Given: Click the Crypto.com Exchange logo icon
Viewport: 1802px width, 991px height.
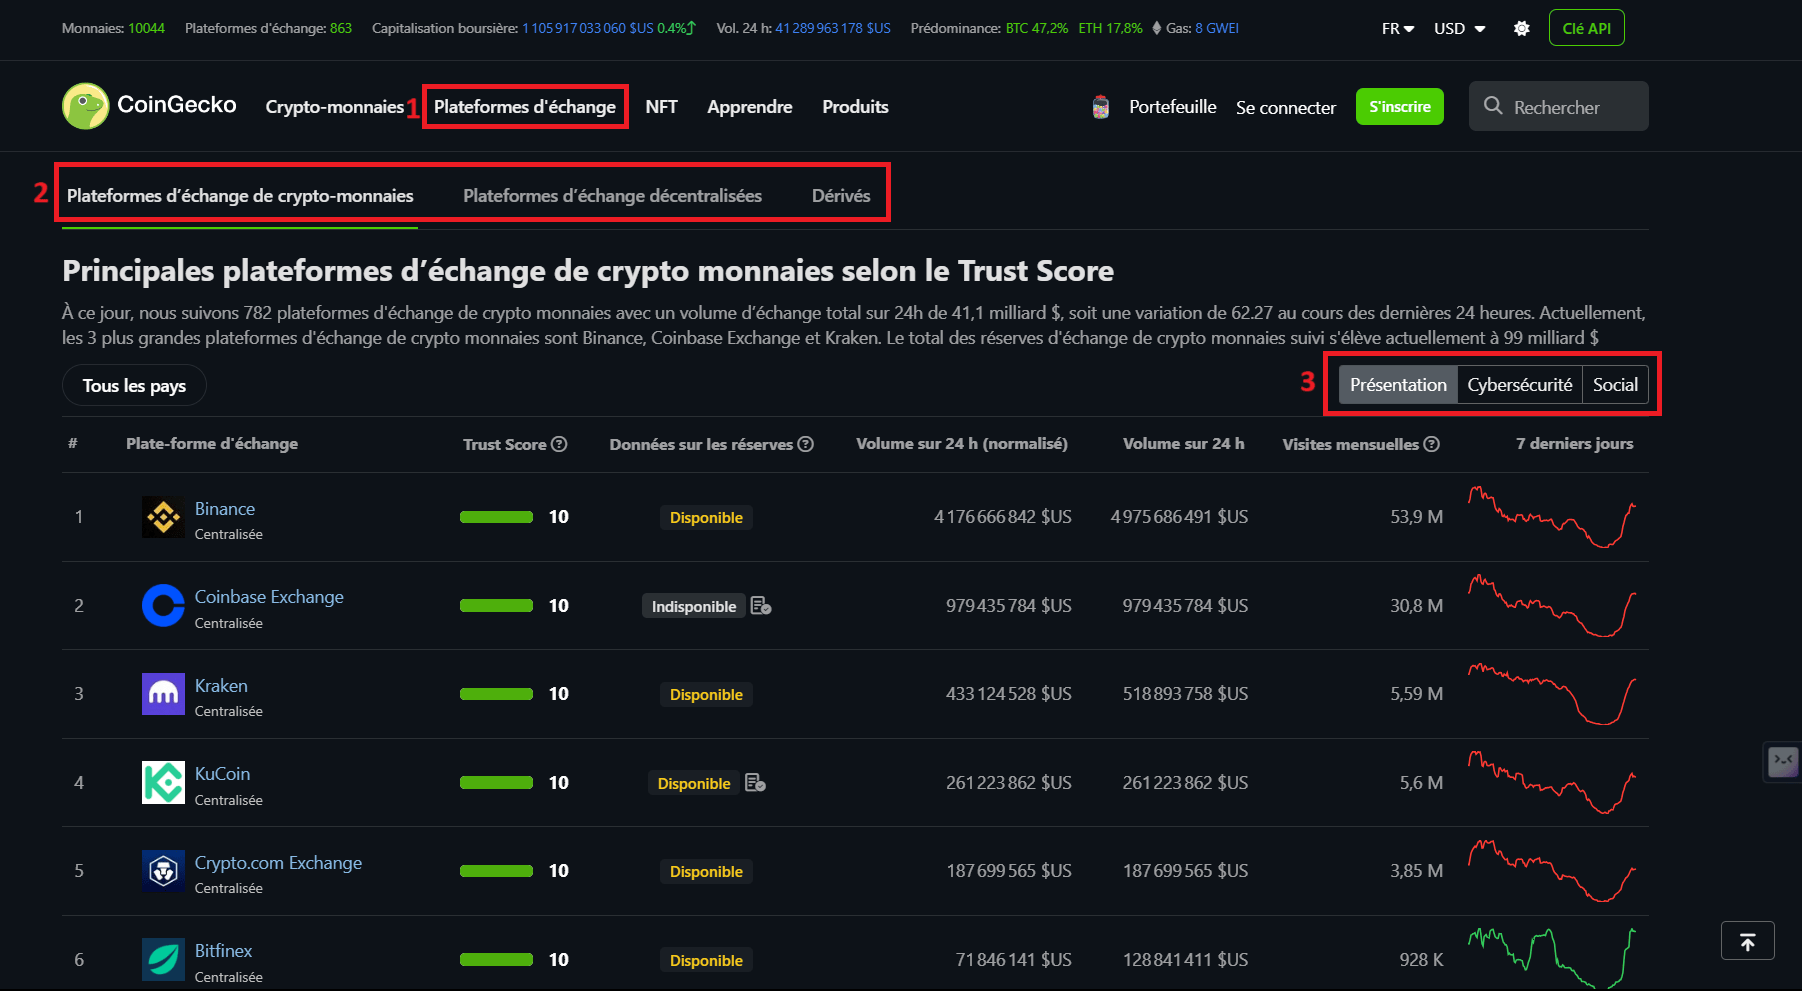Looking at the screenshot, I should coord(163,871).
